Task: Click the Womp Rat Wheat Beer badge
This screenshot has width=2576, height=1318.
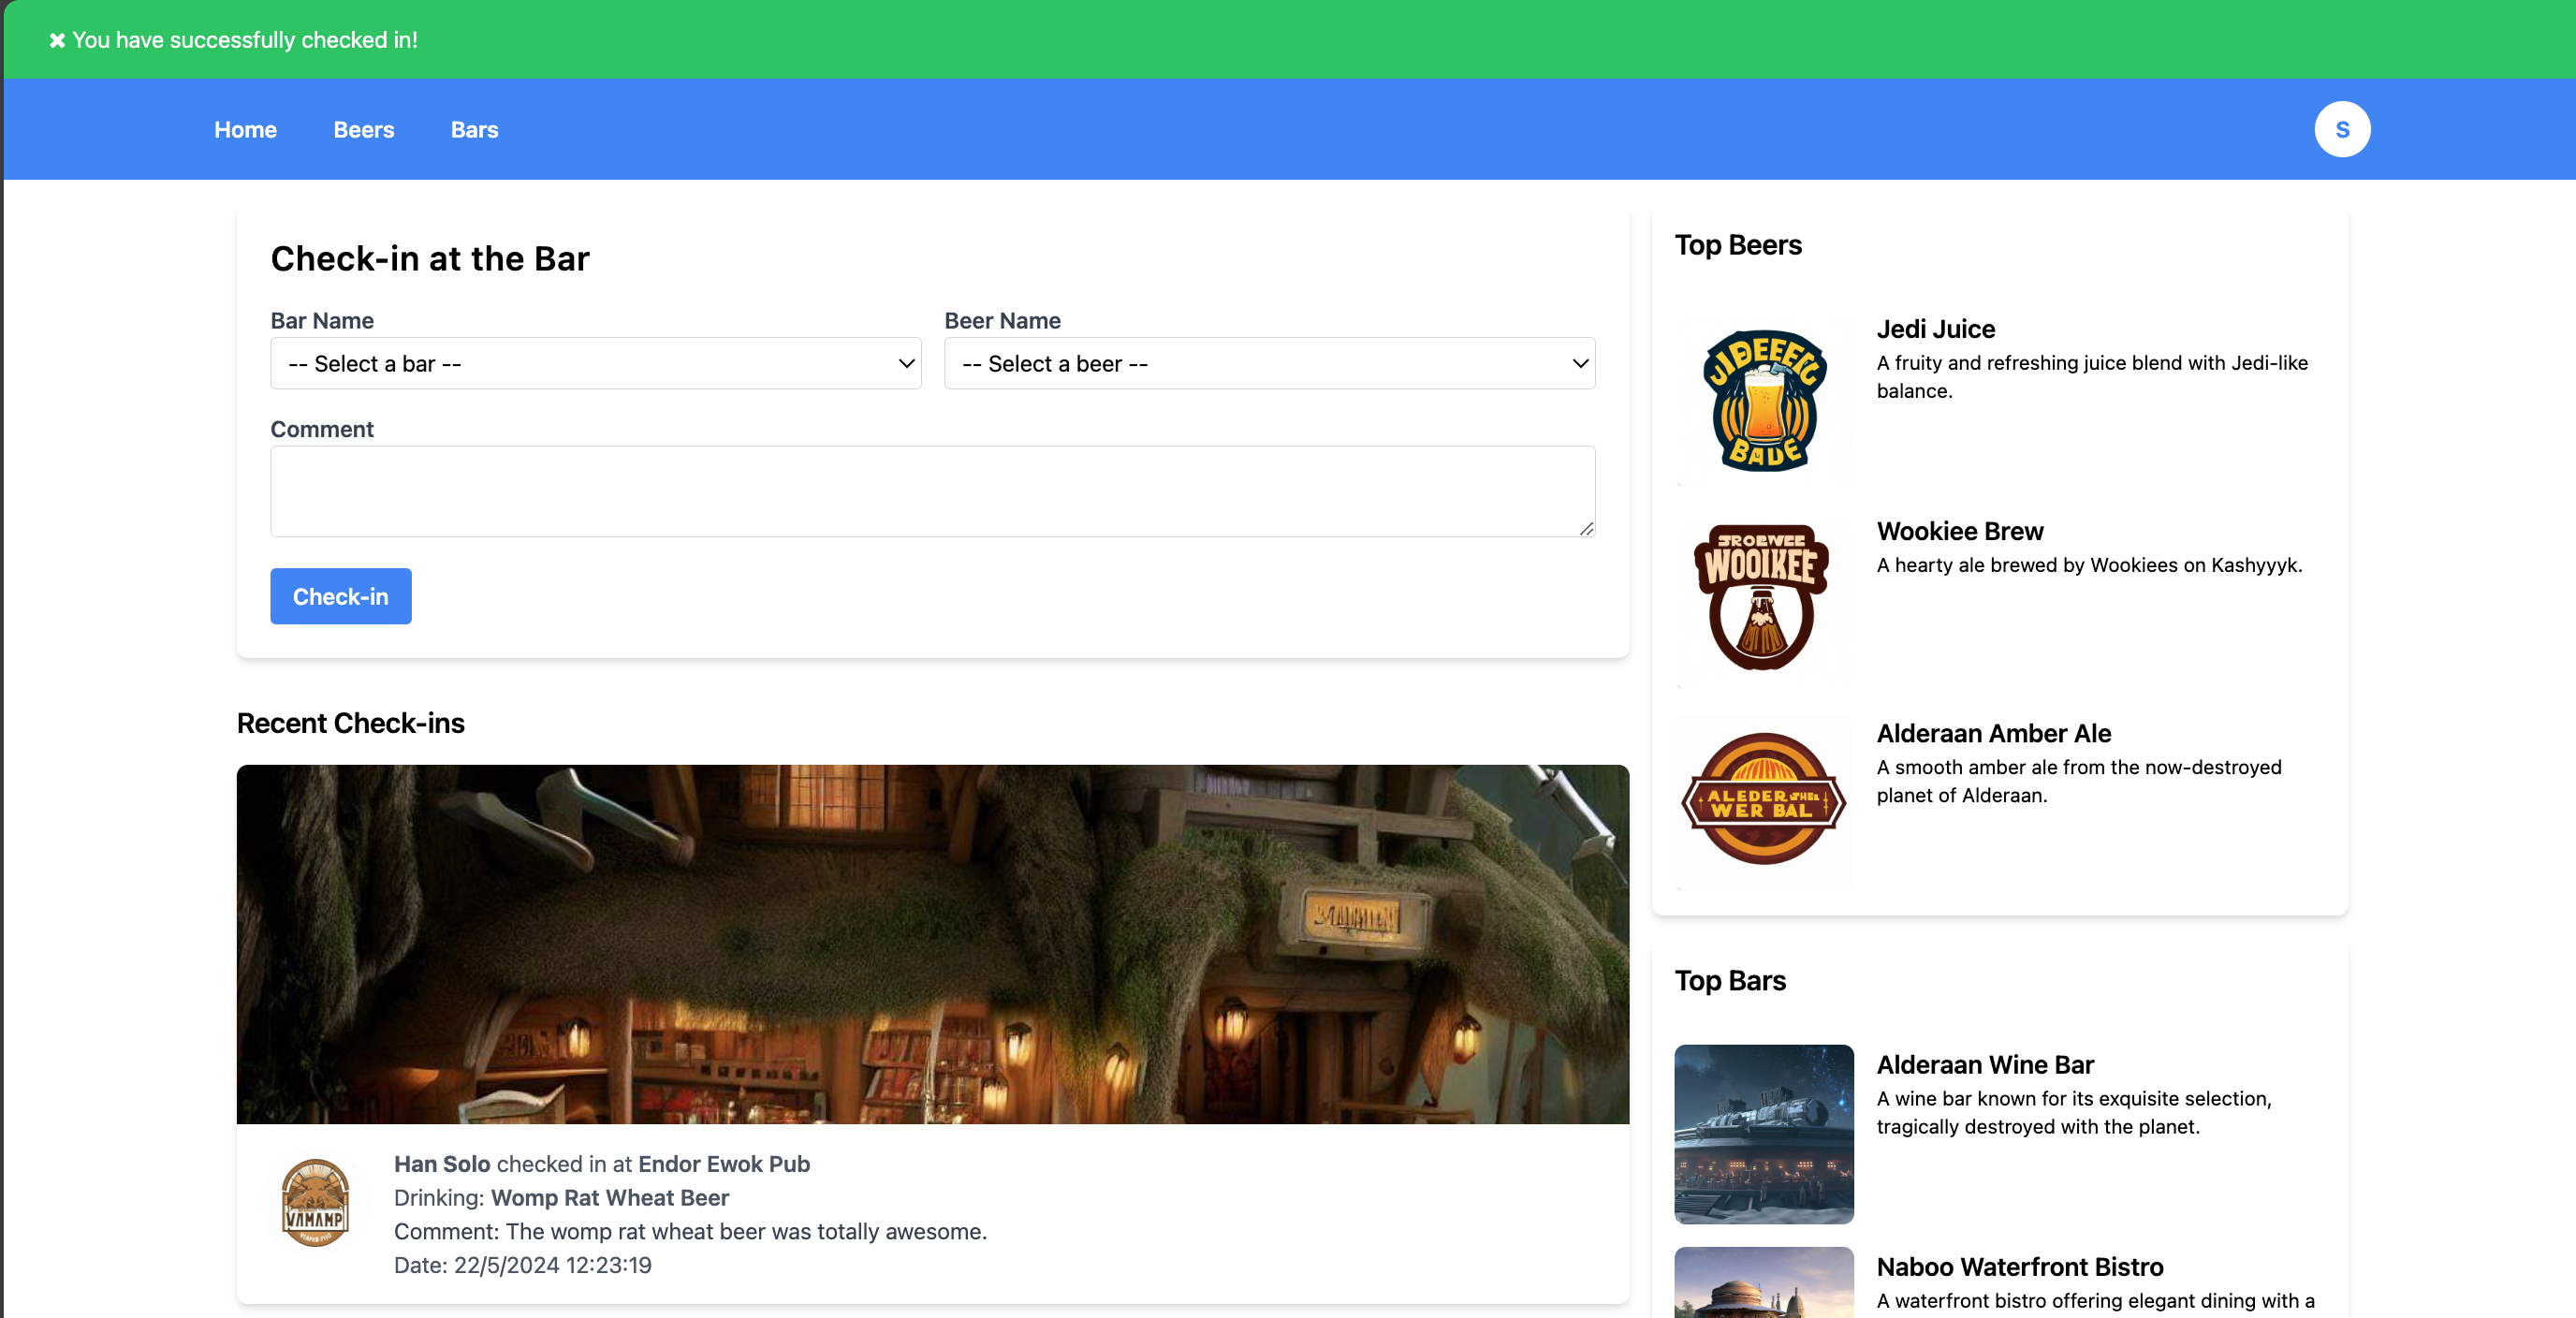Action: [x=315, y=1204]
